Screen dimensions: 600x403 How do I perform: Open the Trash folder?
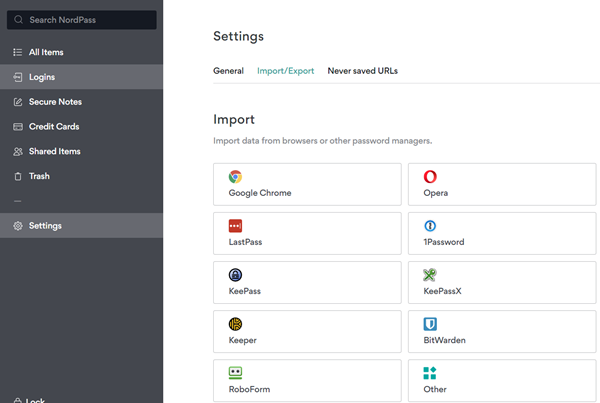39,176
